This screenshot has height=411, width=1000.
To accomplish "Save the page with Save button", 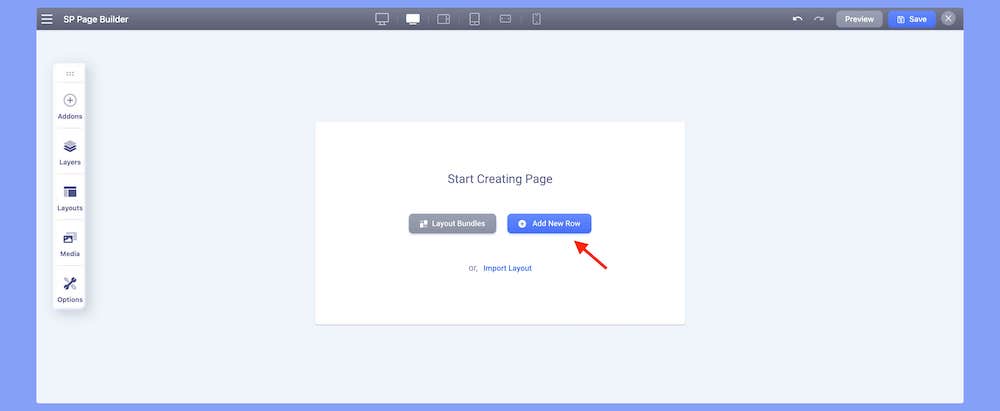I will point(911,19).
